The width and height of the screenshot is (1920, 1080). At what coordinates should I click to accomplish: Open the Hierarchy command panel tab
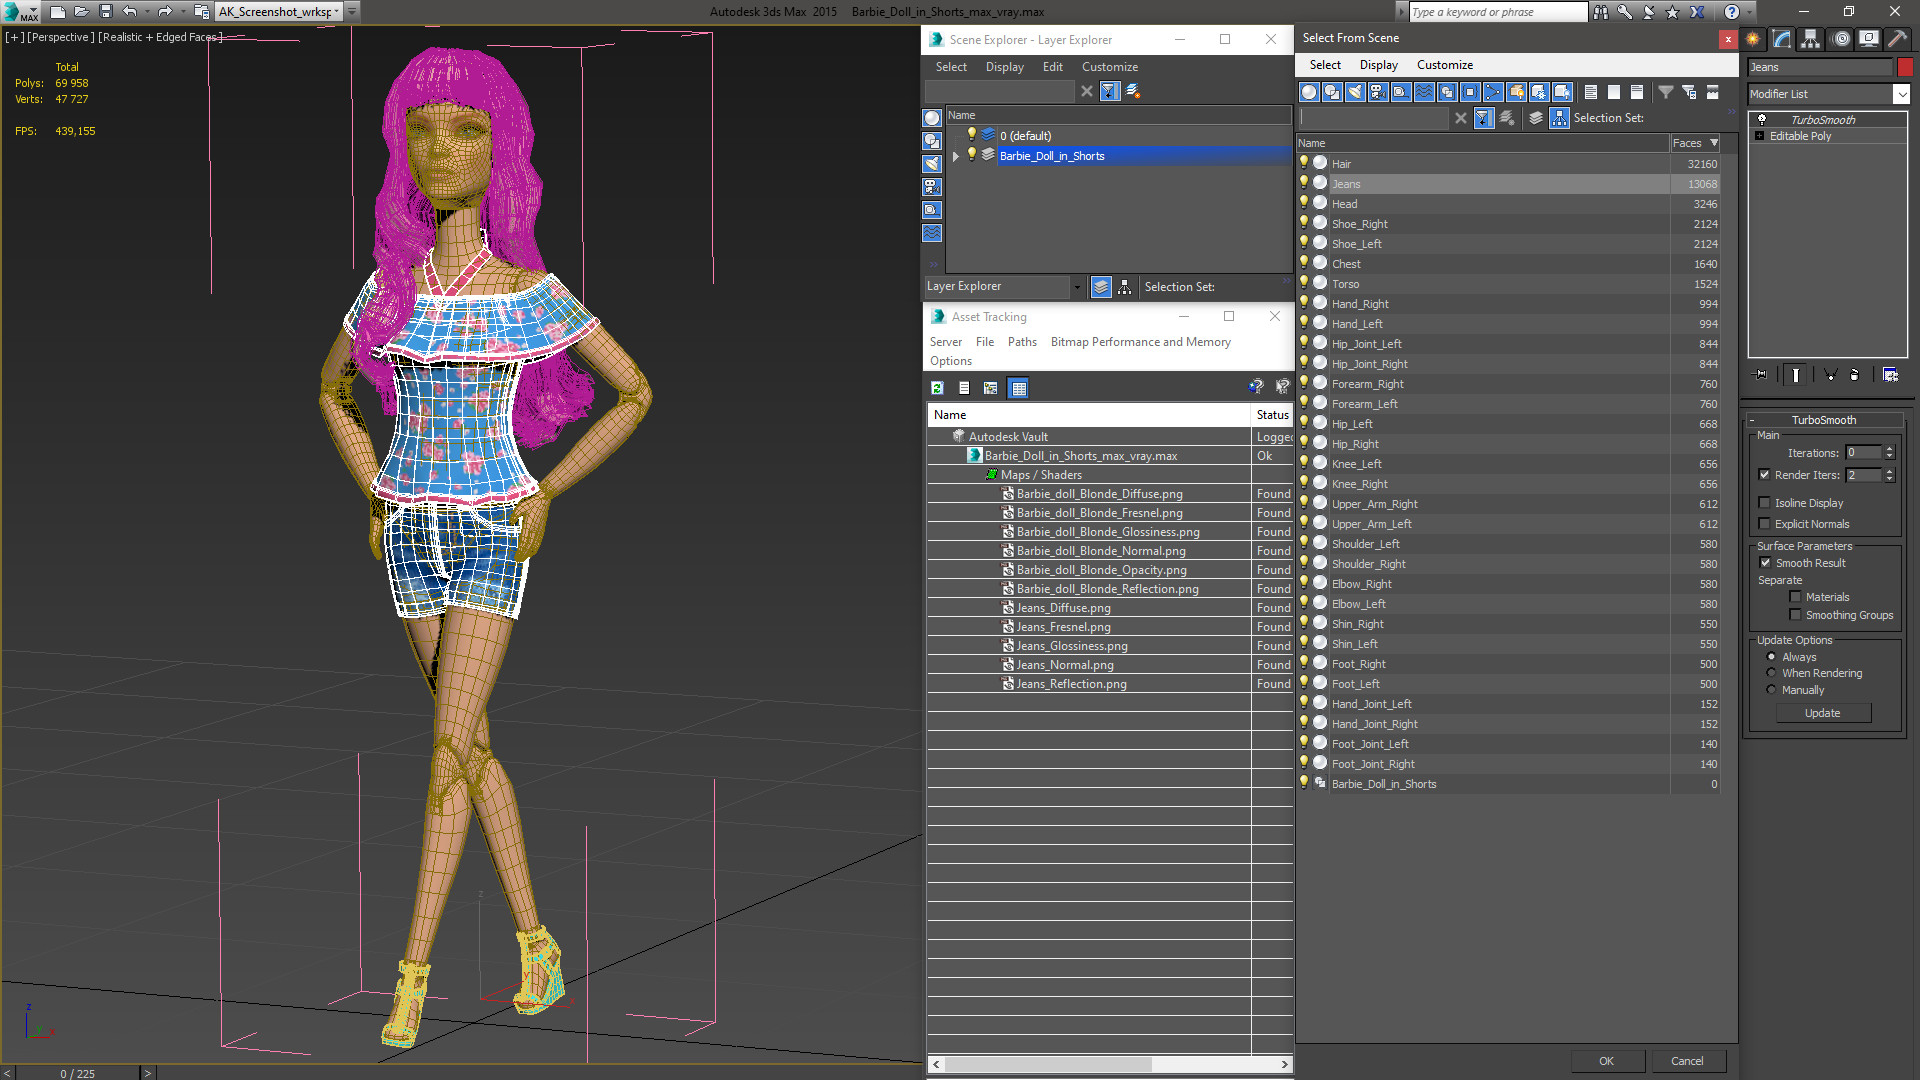pyautogui.click(x=1811, y=39)
